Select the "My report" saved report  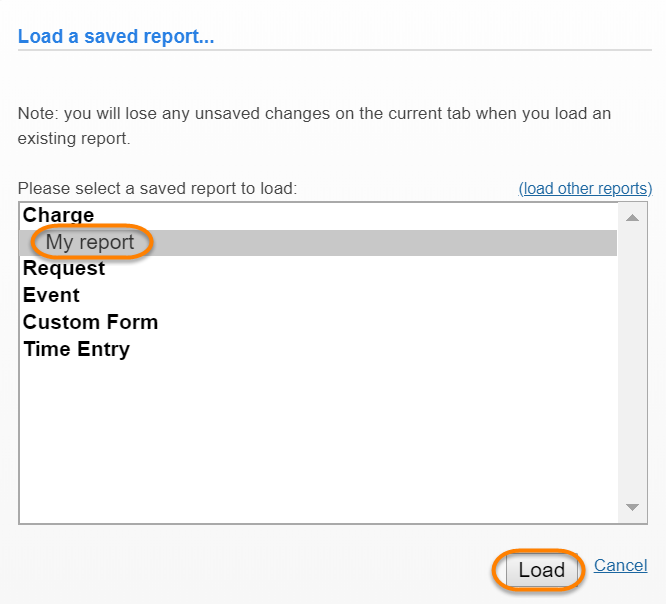(90, 242)
